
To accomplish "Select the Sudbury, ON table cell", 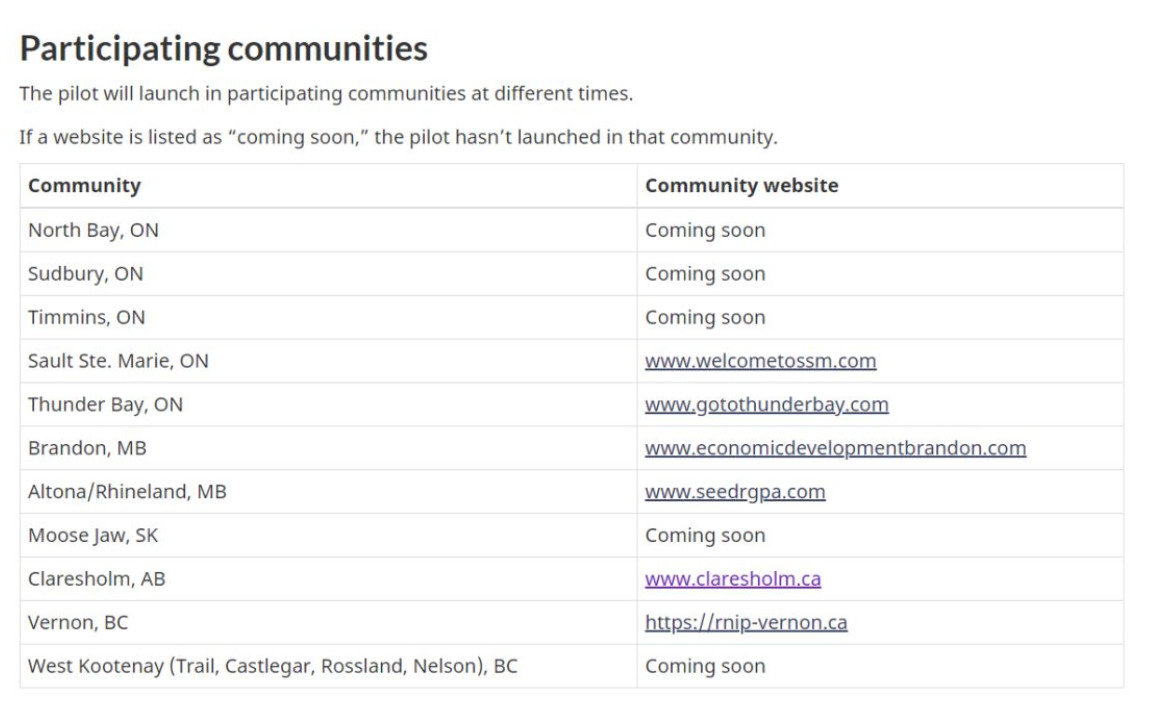I will (85, 274).
